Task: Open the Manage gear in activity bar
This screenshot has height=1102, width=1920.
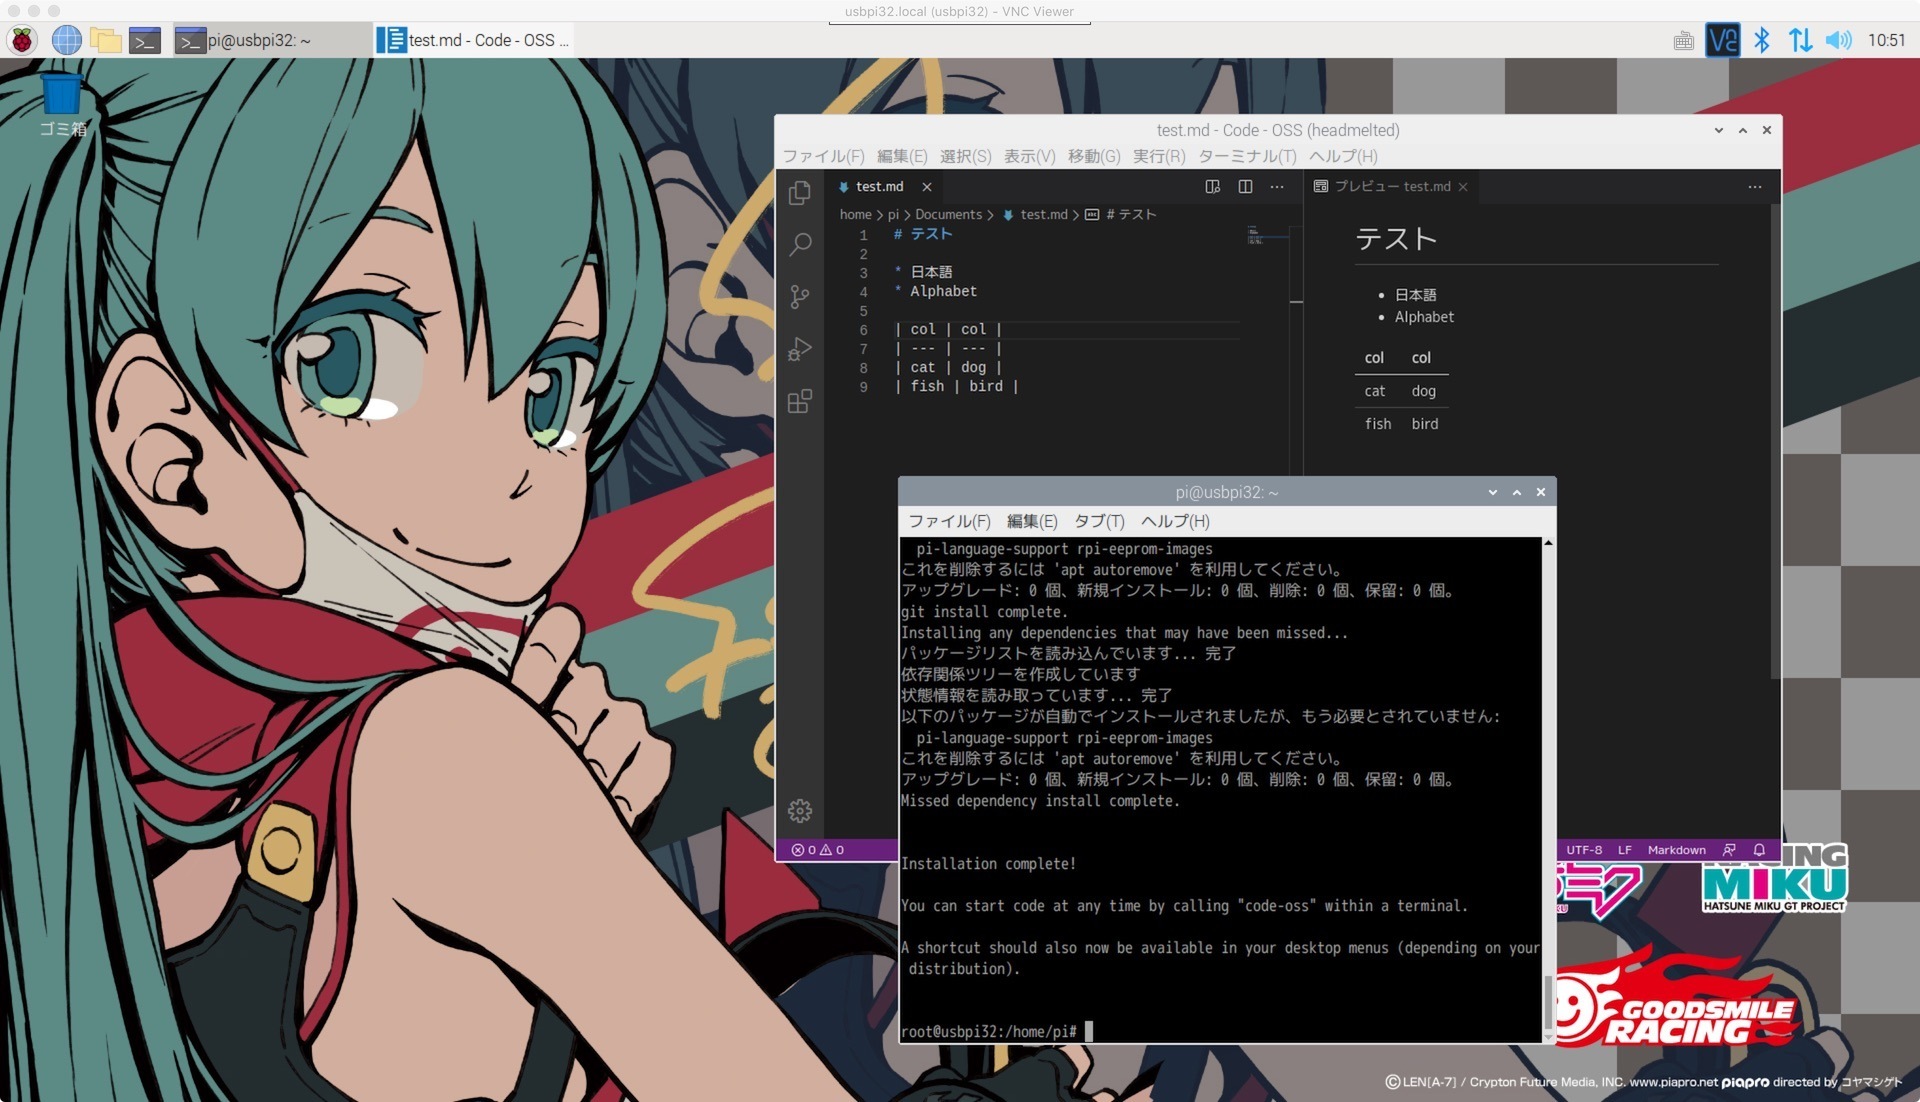Action: pyautogui.click(x=800, y=810)
